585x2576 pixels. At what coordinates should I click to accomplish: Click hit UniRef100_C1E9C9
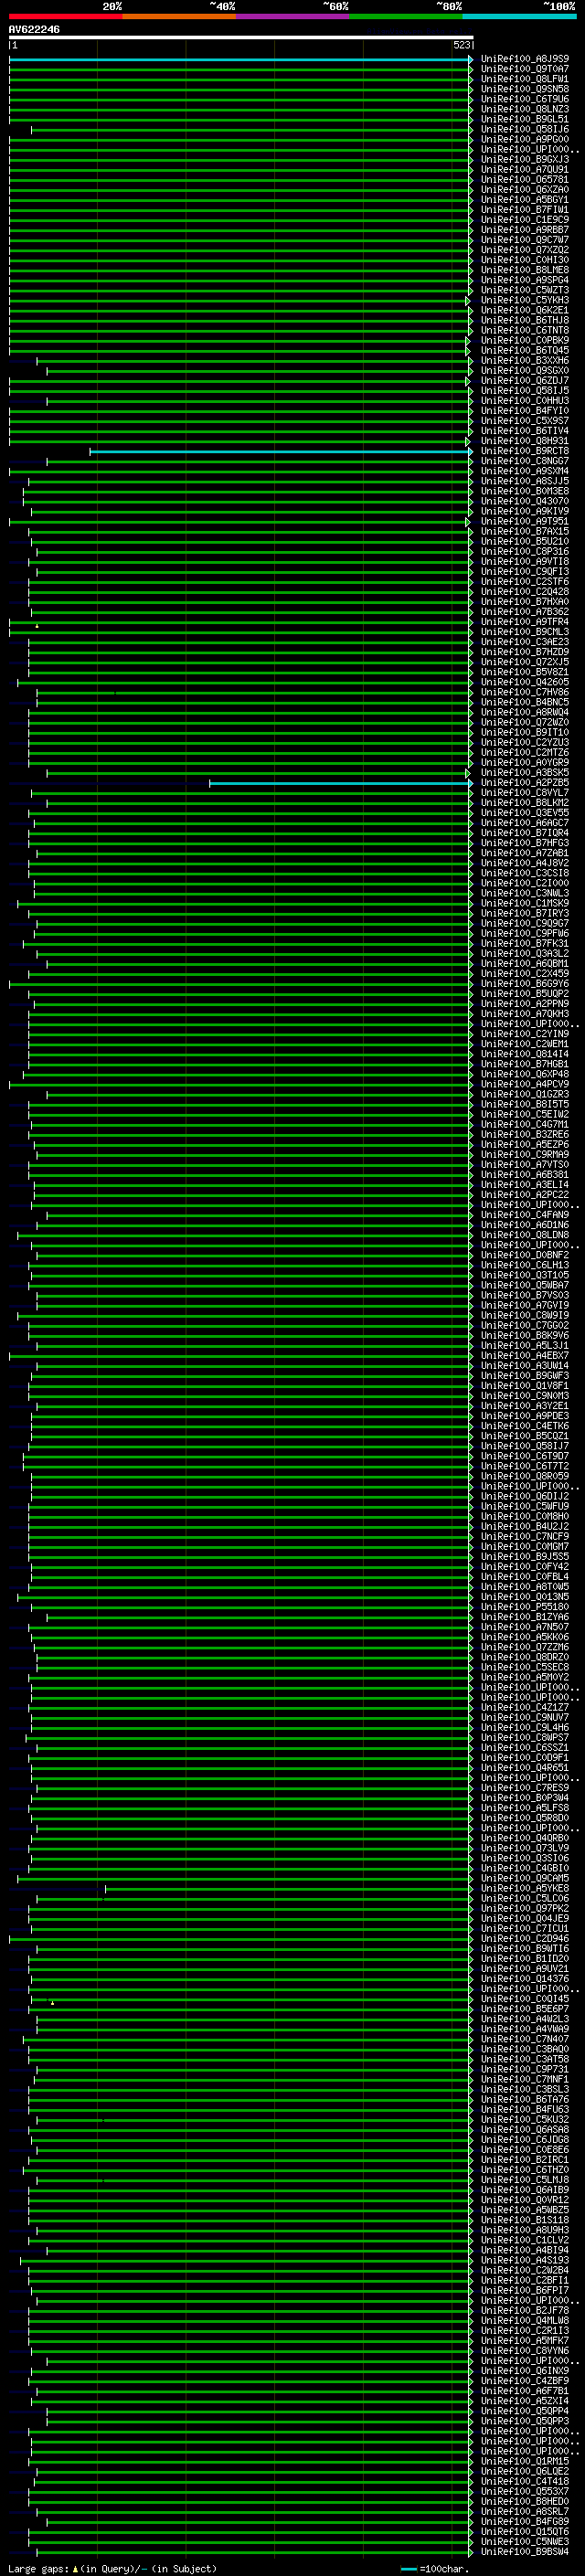pyautogui.click(x=525, y=221)
